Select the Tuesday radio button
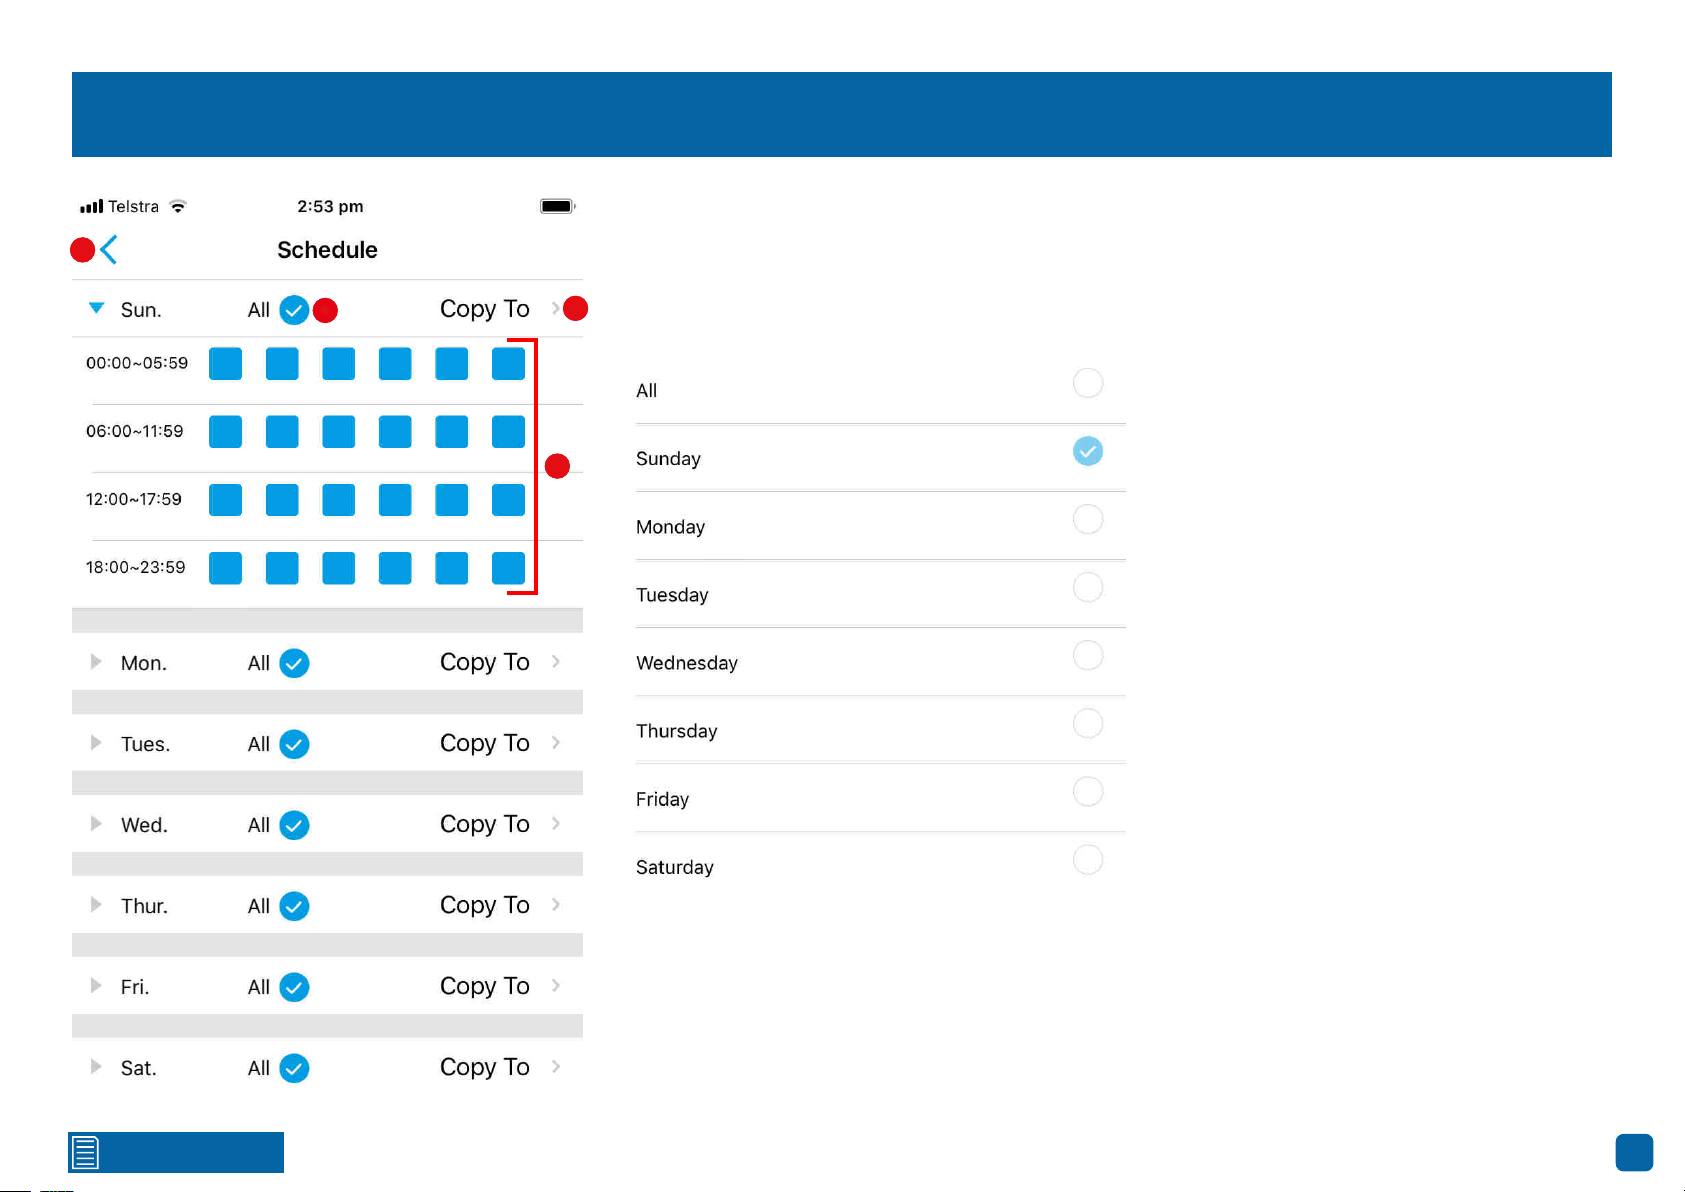 [x=1088, y=587]
